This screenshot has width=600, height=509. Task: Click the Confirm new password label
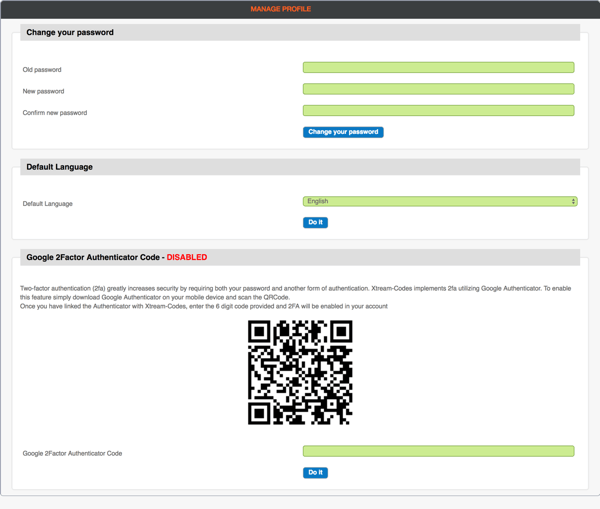click(x=55, y=113)
